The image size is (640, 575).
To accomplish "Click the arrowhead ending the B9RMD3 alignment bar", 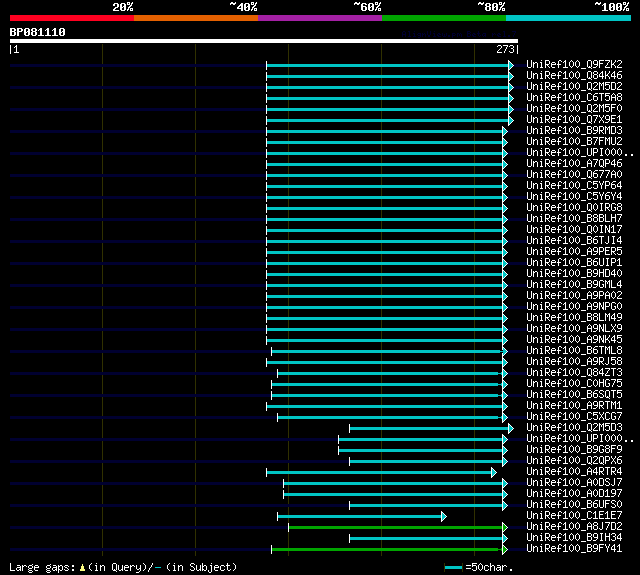I will pyautogui.click(x=505, y=131).
